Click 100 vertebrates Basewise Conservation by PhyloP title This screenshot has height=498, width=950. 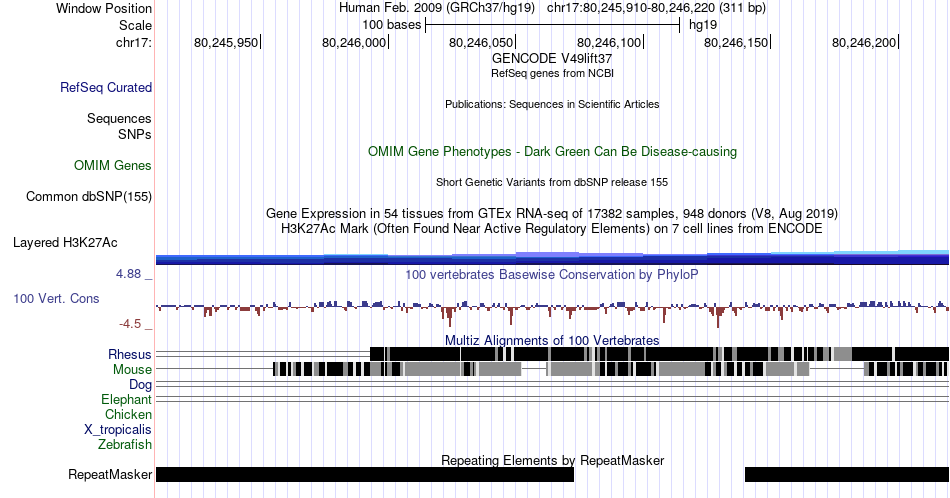pyautogui.click(x=552, y=274)
